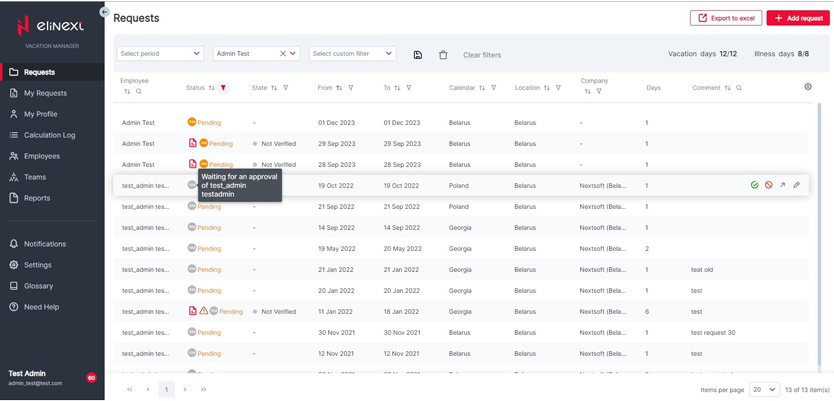Click the Add request button
The height and width of the screenshot is (401, 834).
(x=798, y=18)
